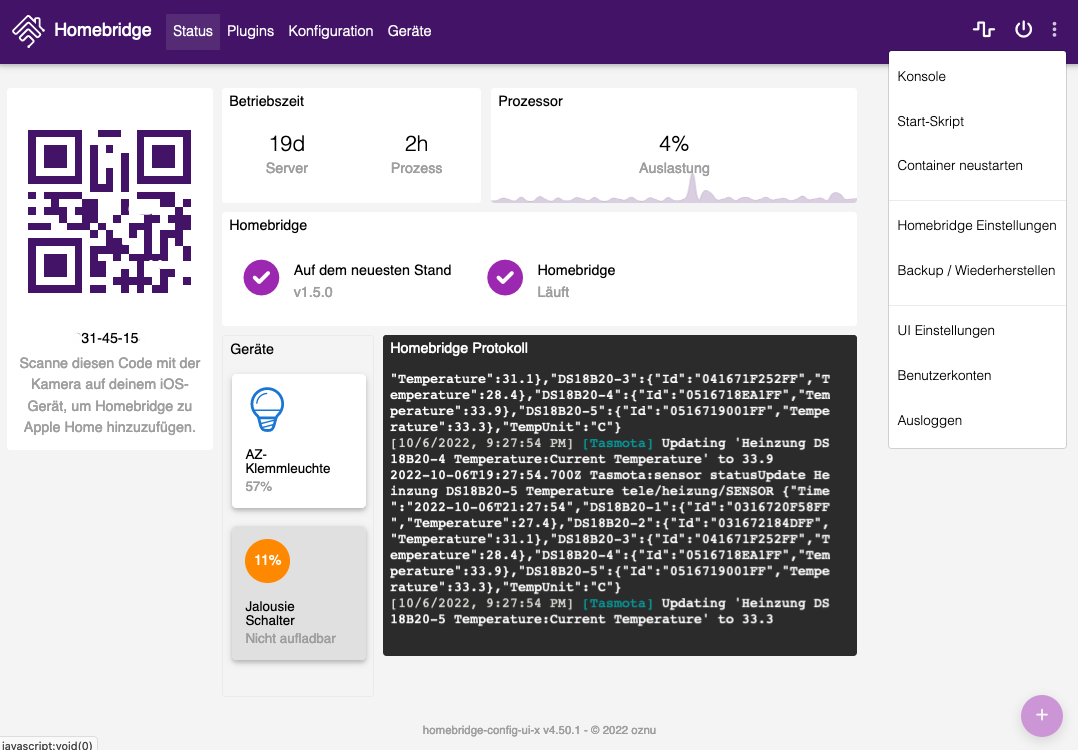This screenshot has width=1078, height=750.
Task: Click the round plus add-widget button
Action: click(1042, 715)
